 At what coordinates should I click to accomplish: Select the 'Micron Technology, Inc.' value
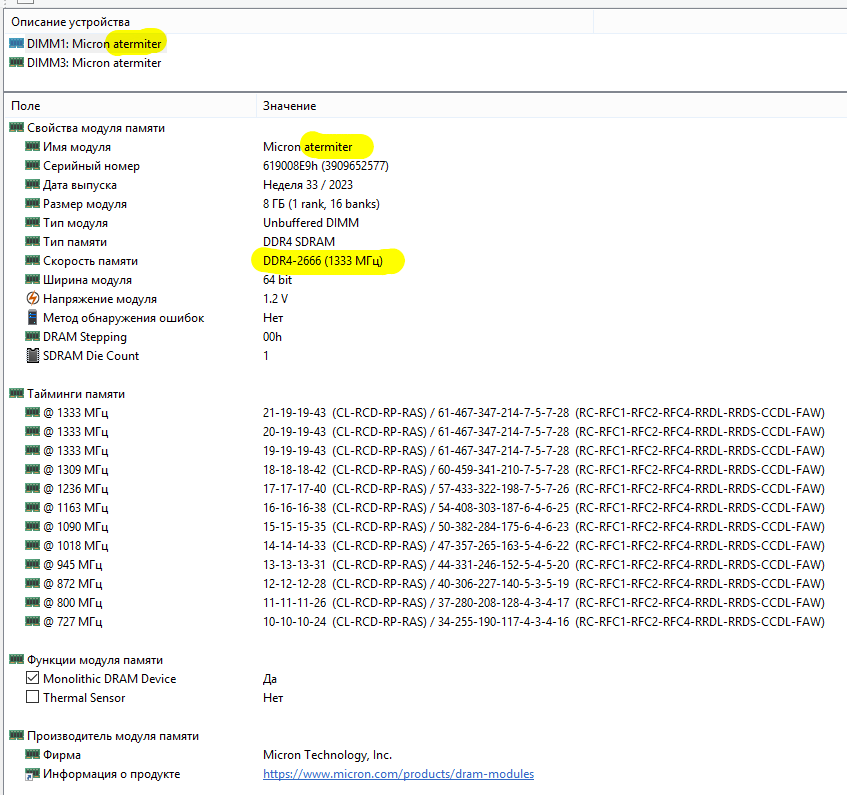327,754
